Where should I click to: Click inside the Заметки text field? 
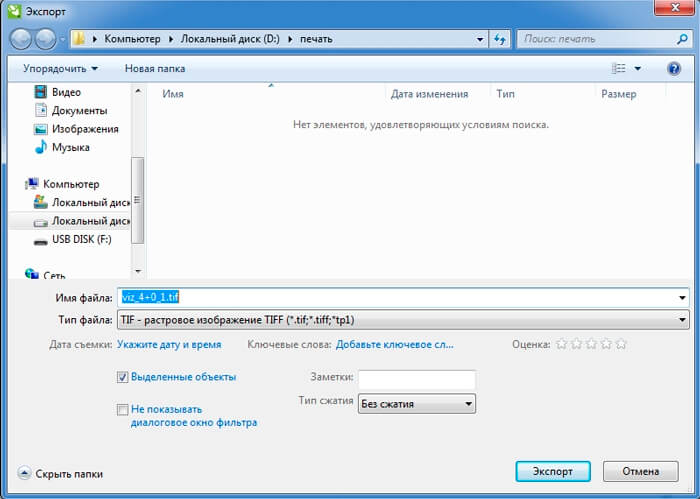416,379
